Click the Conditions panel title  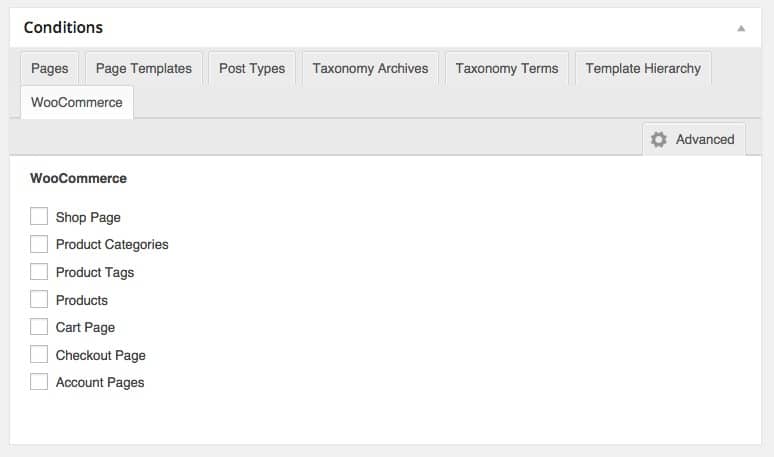tap(63, 28)
